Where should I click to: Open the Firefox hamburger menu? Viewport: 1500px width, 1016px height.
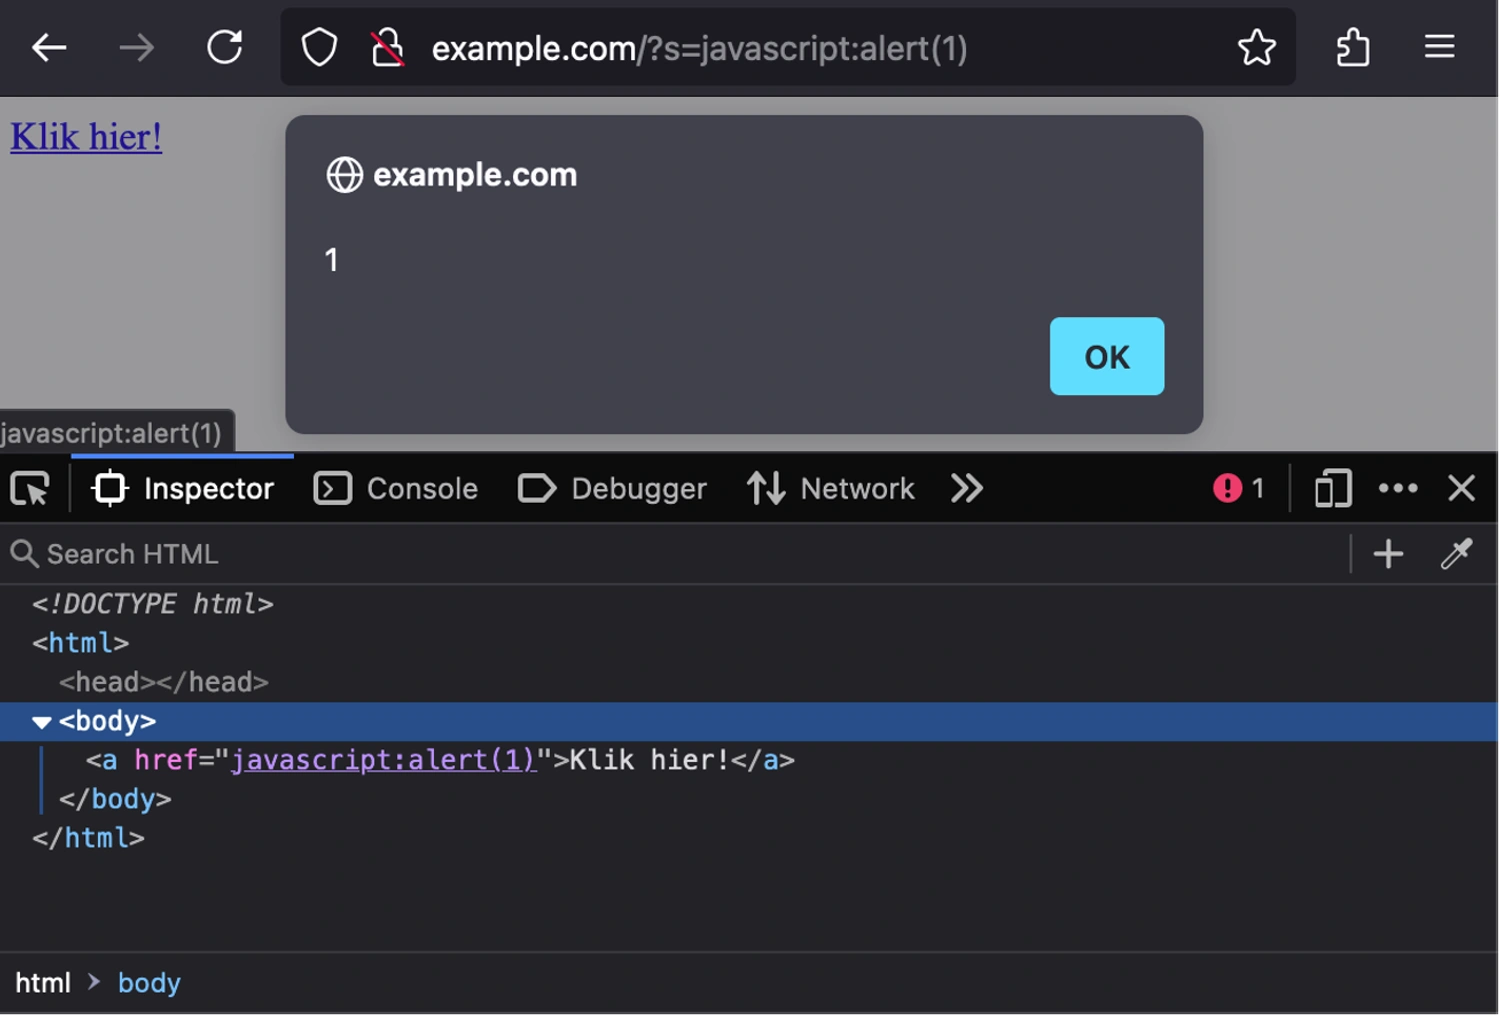(x=1439, y=47)
